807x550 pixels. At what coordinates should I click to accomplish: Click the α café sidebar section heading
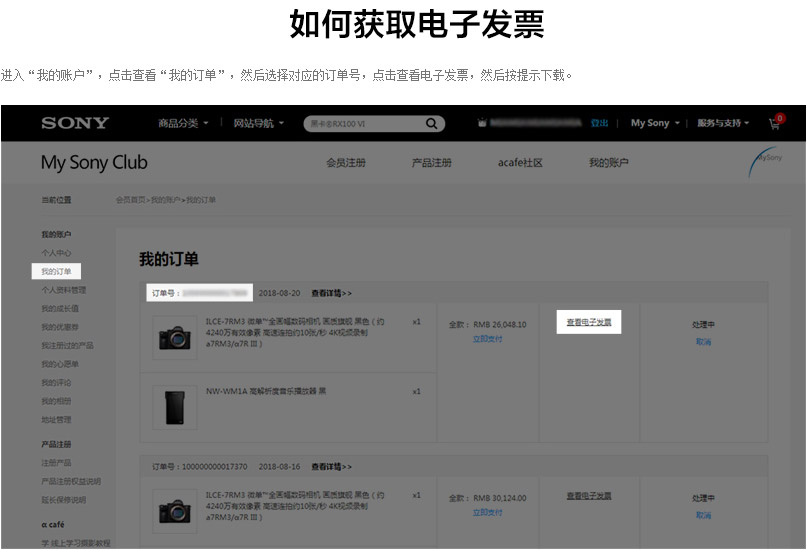click(x=53, y=524)
